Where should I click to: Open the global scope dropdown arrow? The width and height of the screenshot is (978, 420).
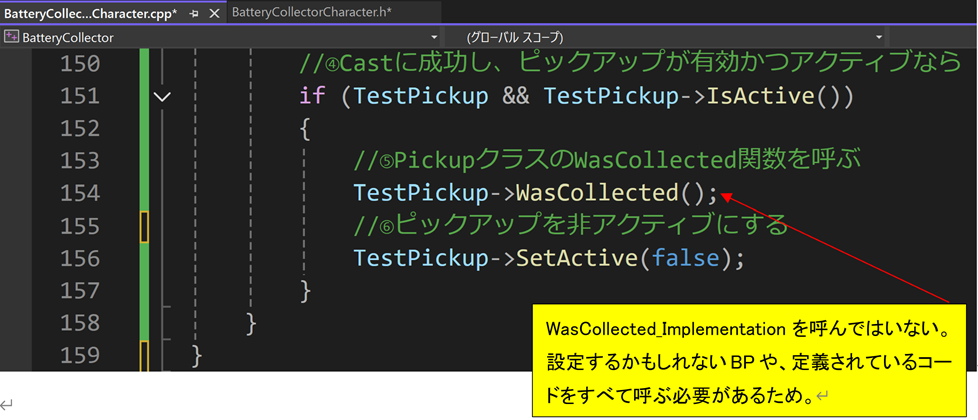[878, 37]
